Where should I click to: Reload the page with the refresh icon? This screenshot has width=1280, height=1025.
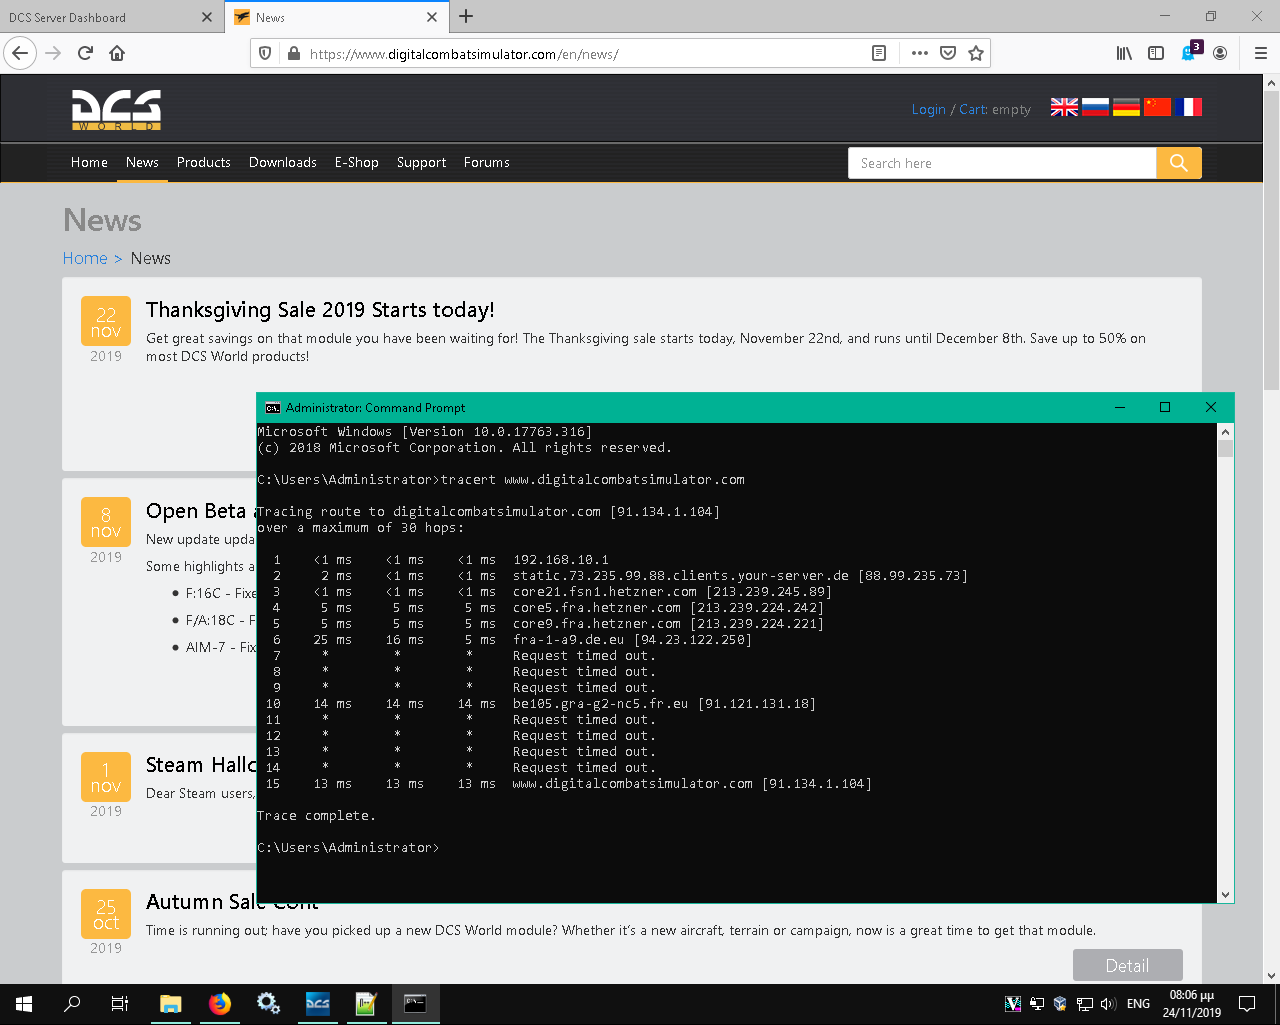coord(85,53)
